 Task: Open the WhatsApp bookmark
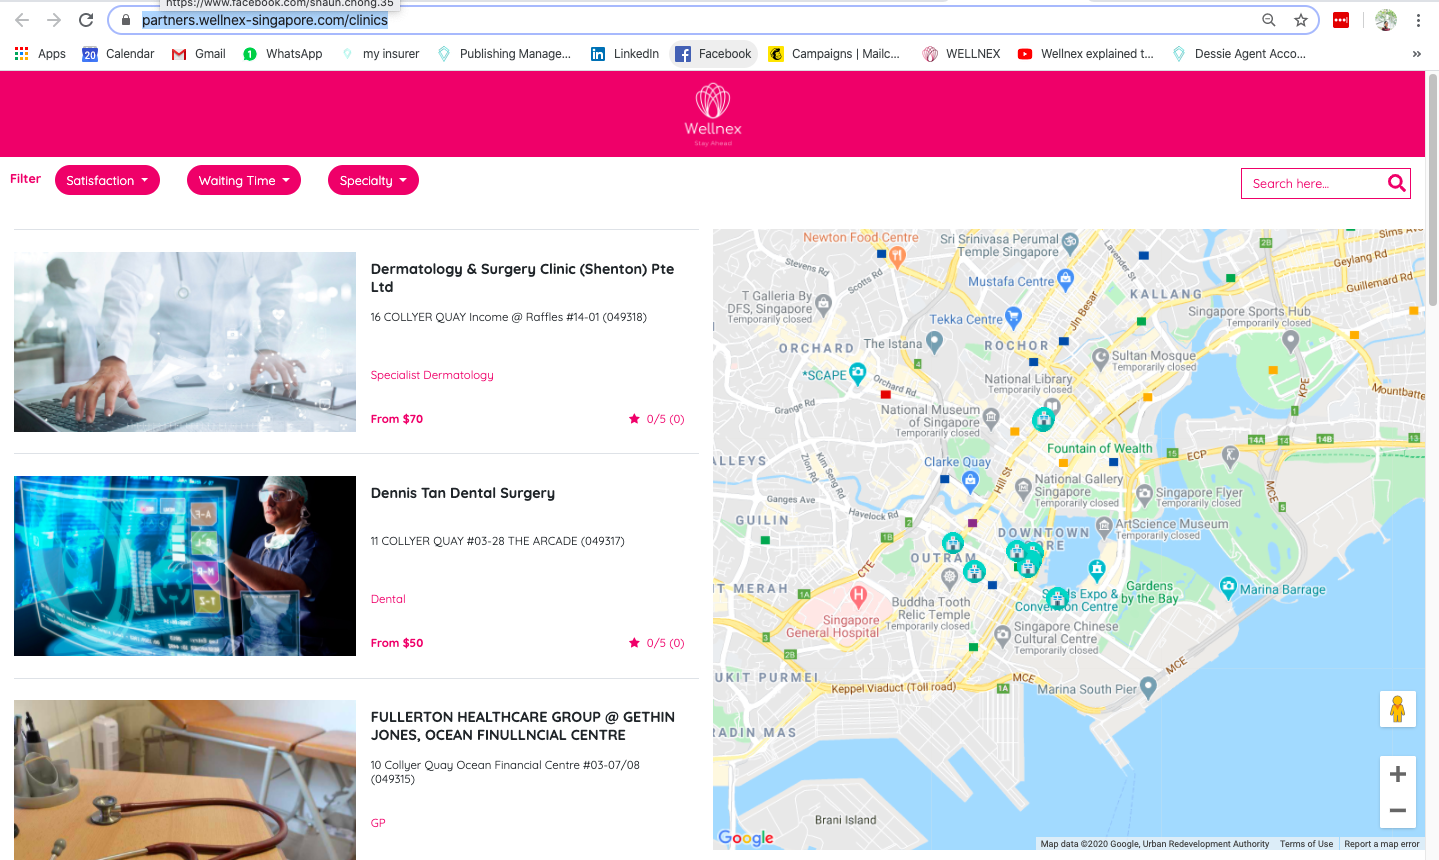[282, 54]
